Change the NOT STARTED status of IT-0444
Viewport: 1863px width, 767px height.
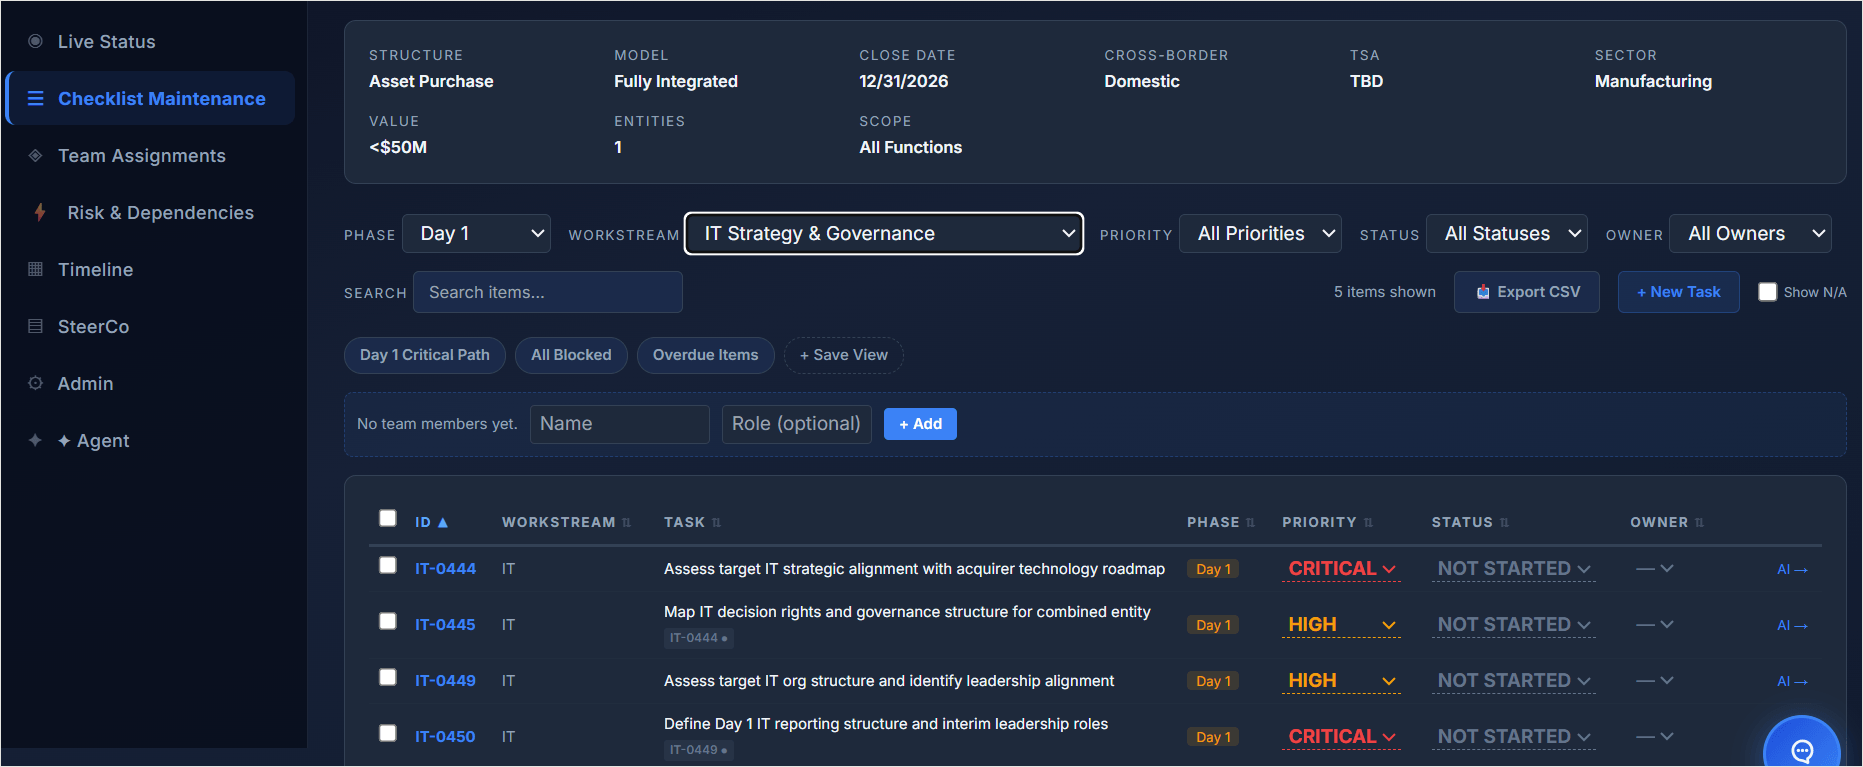pos(1513,568)
